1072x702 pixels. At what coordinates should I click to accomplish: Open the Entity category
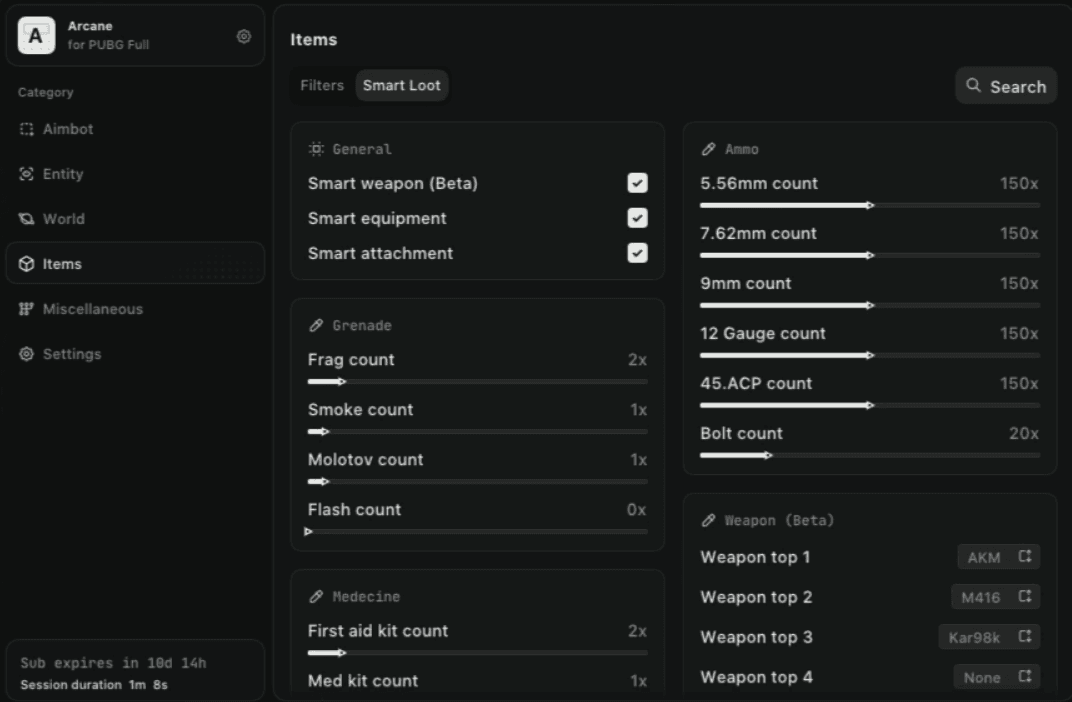[x=135, y=174]
